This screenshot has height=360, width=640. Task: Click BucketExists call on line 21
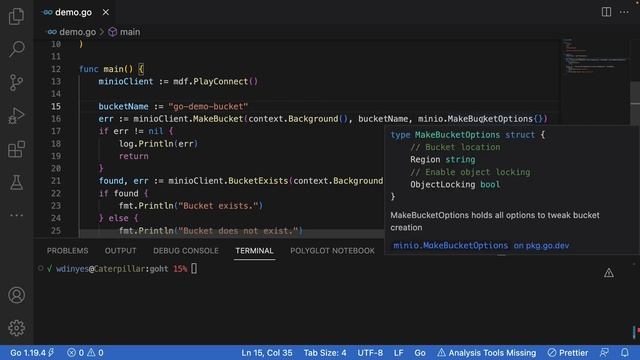click(x=258, y=181)
